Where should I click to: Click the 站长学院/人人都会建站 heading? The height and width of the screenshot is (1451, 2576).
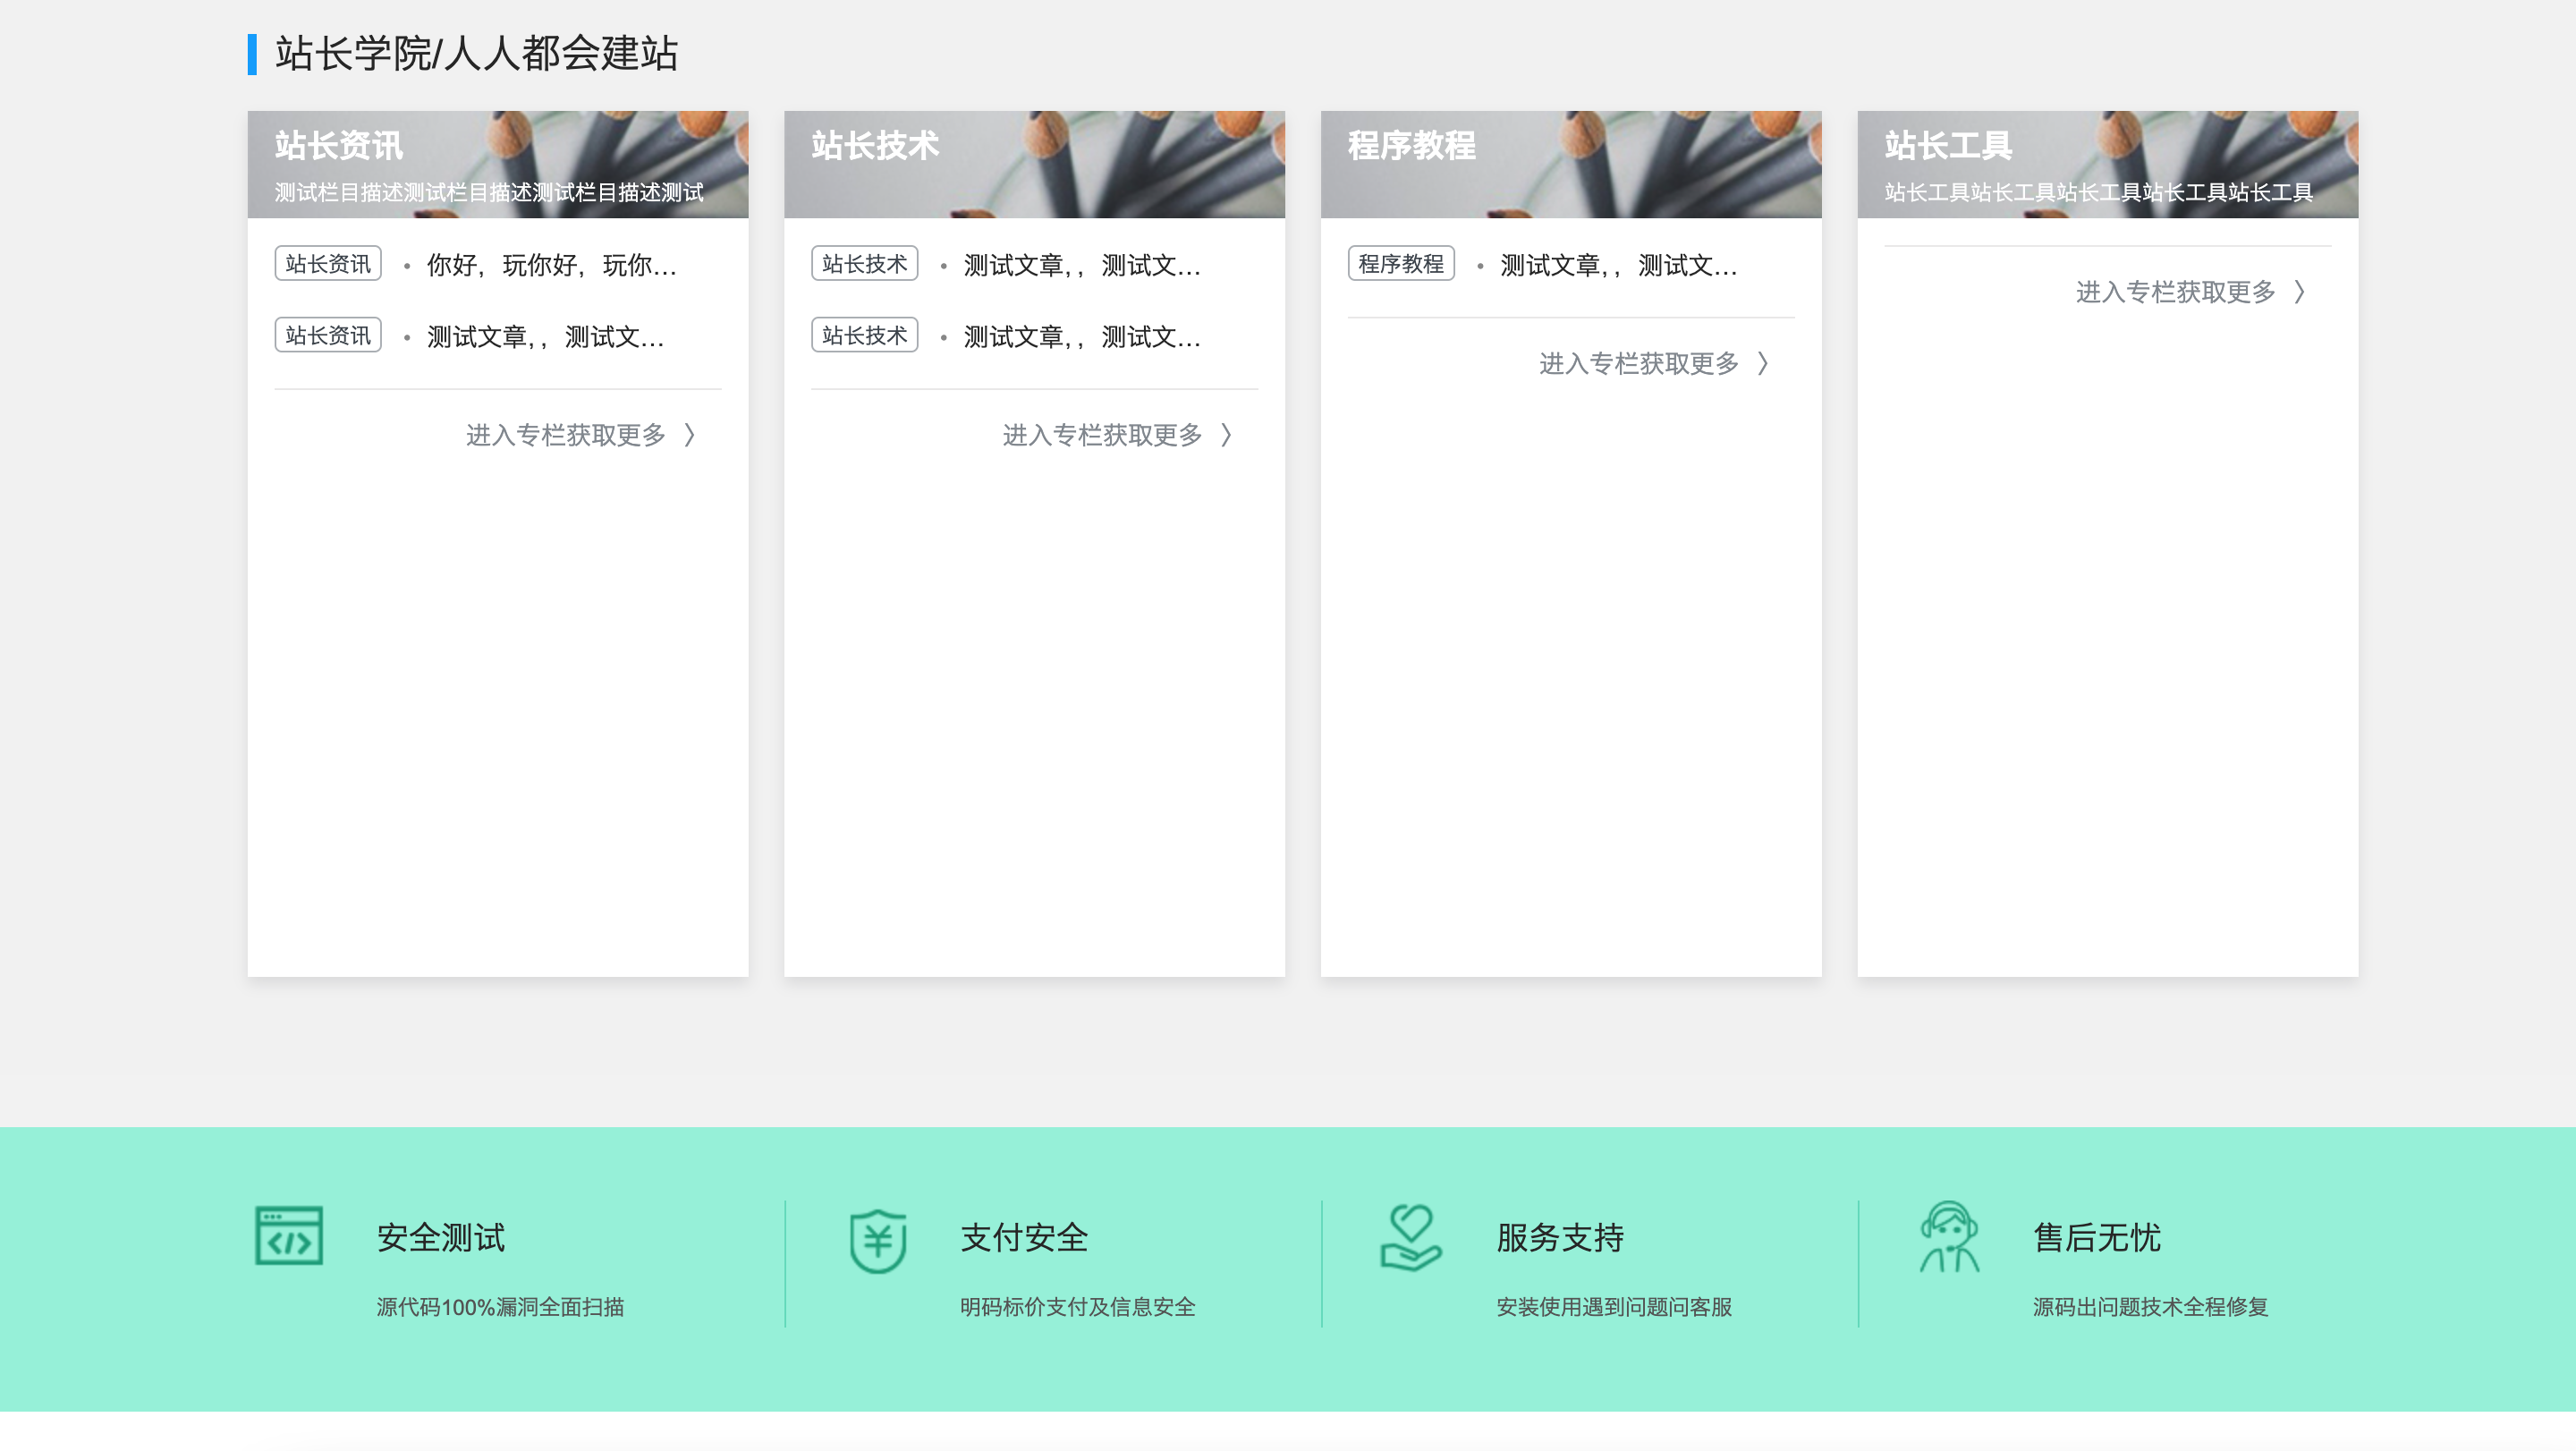[477, 54]
